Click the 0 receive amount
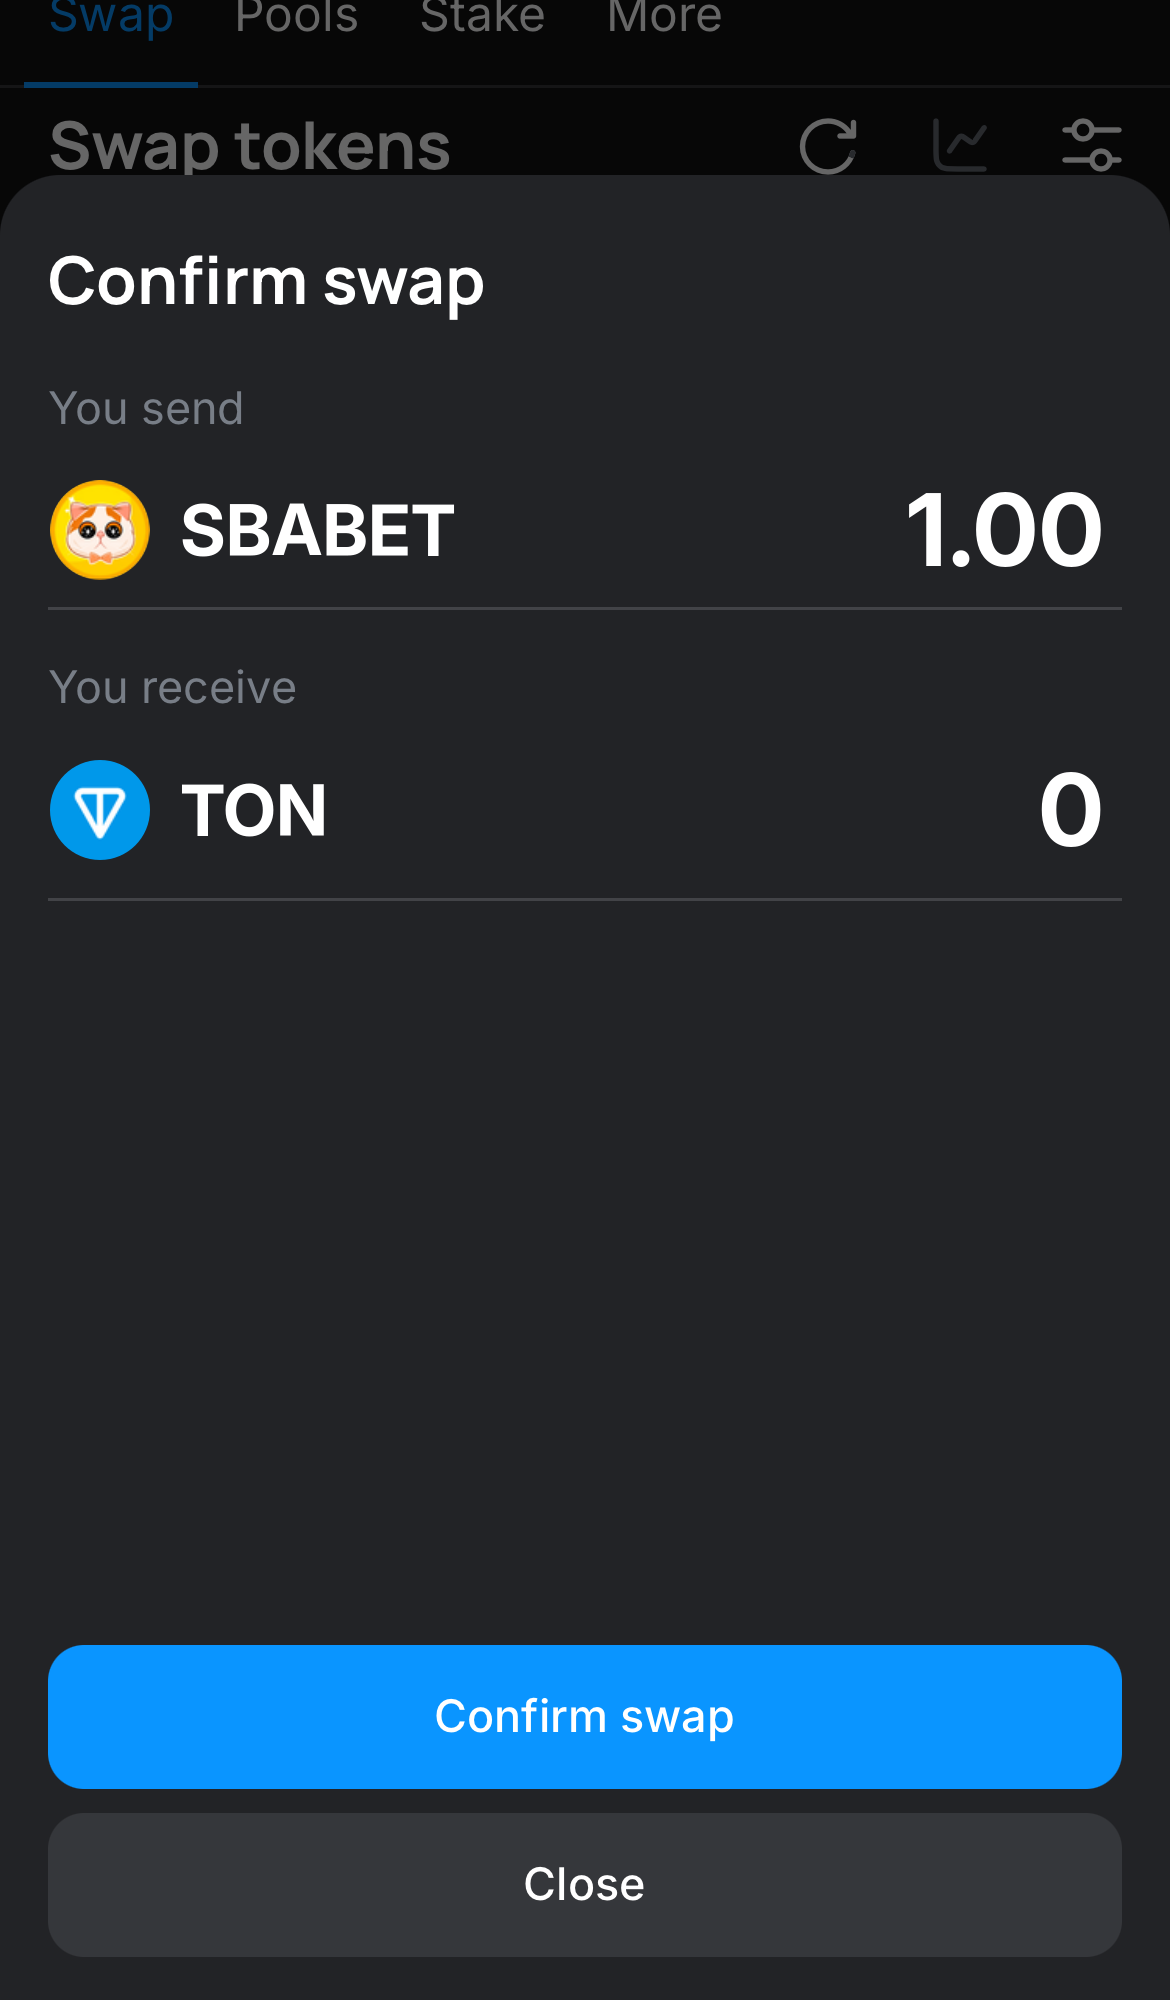The height and width of the screenshot is (2000, 1170). [1071, 810]
